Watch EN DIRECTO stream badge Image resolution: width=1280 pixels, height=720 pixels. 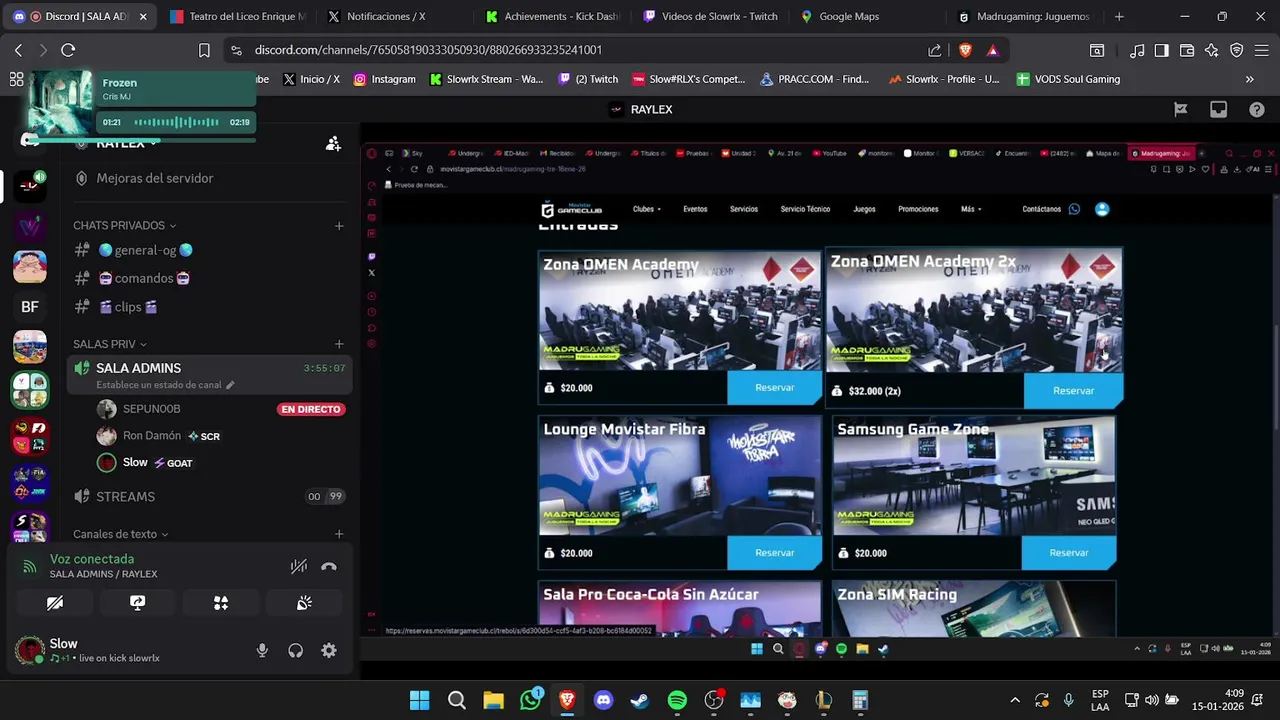point(311,409)
